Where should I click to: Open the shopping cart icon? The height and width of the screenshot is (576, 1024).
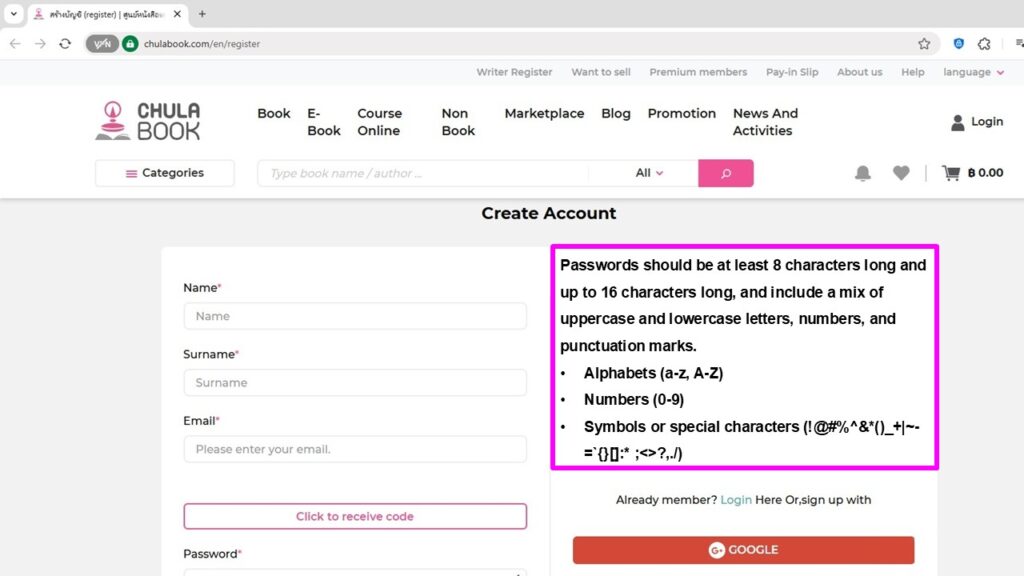tap(950, 173)
